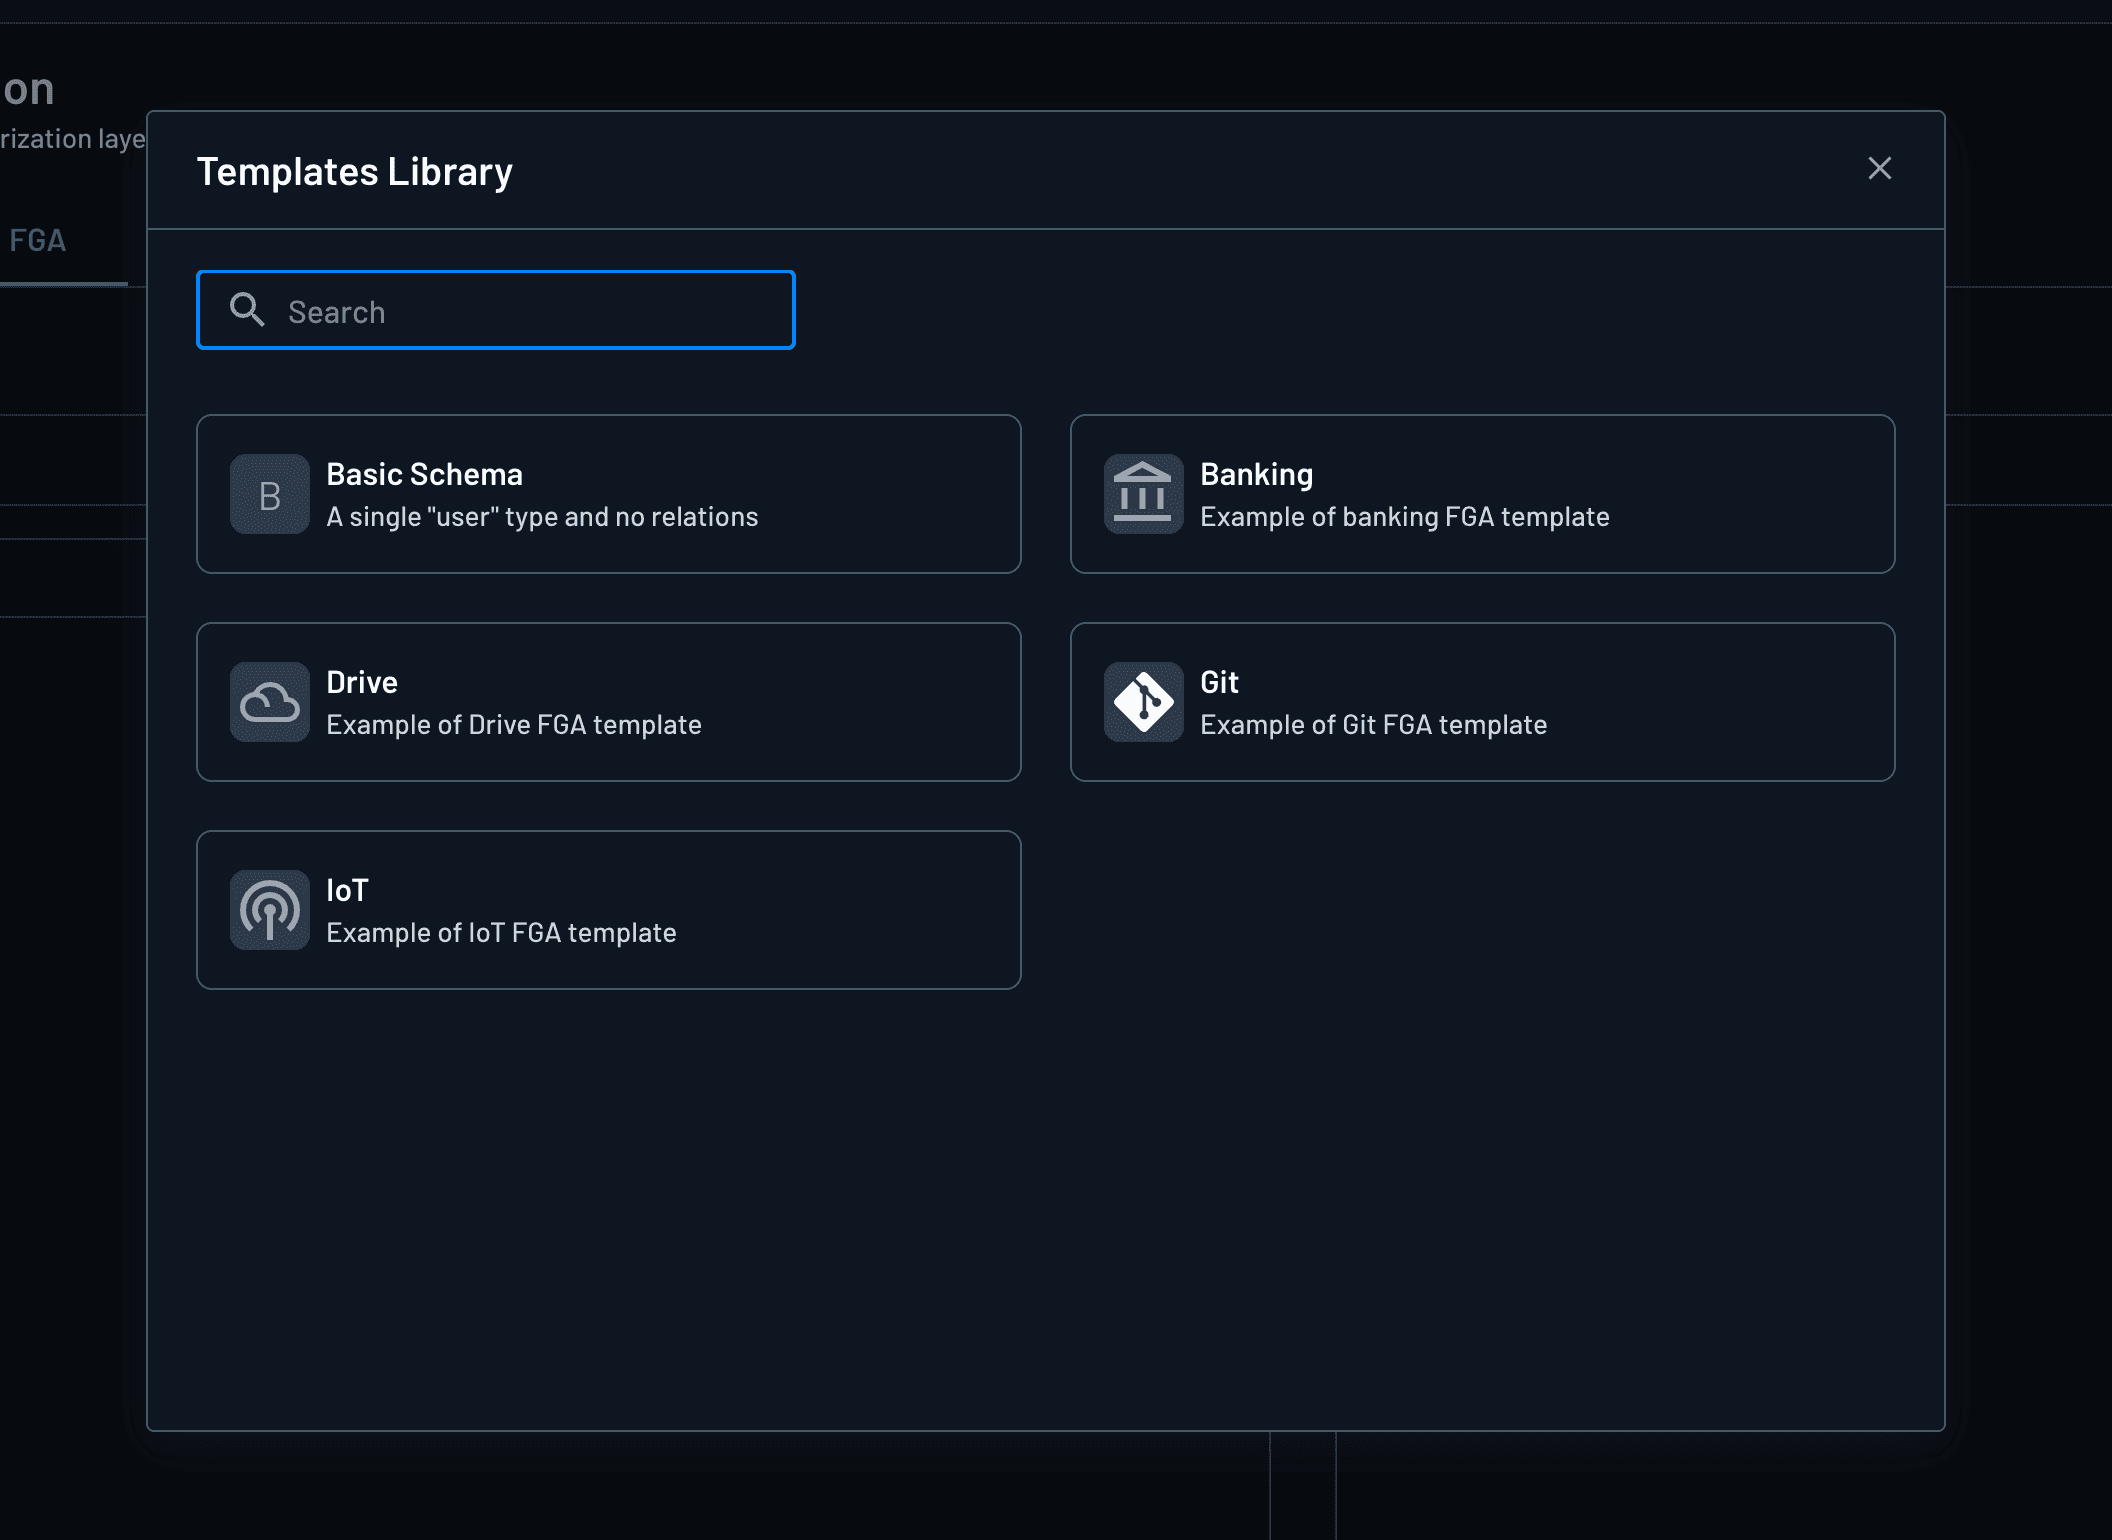Click the Git branch icon
This screenshot has width=2112, height=1540.
[1141, 702]
